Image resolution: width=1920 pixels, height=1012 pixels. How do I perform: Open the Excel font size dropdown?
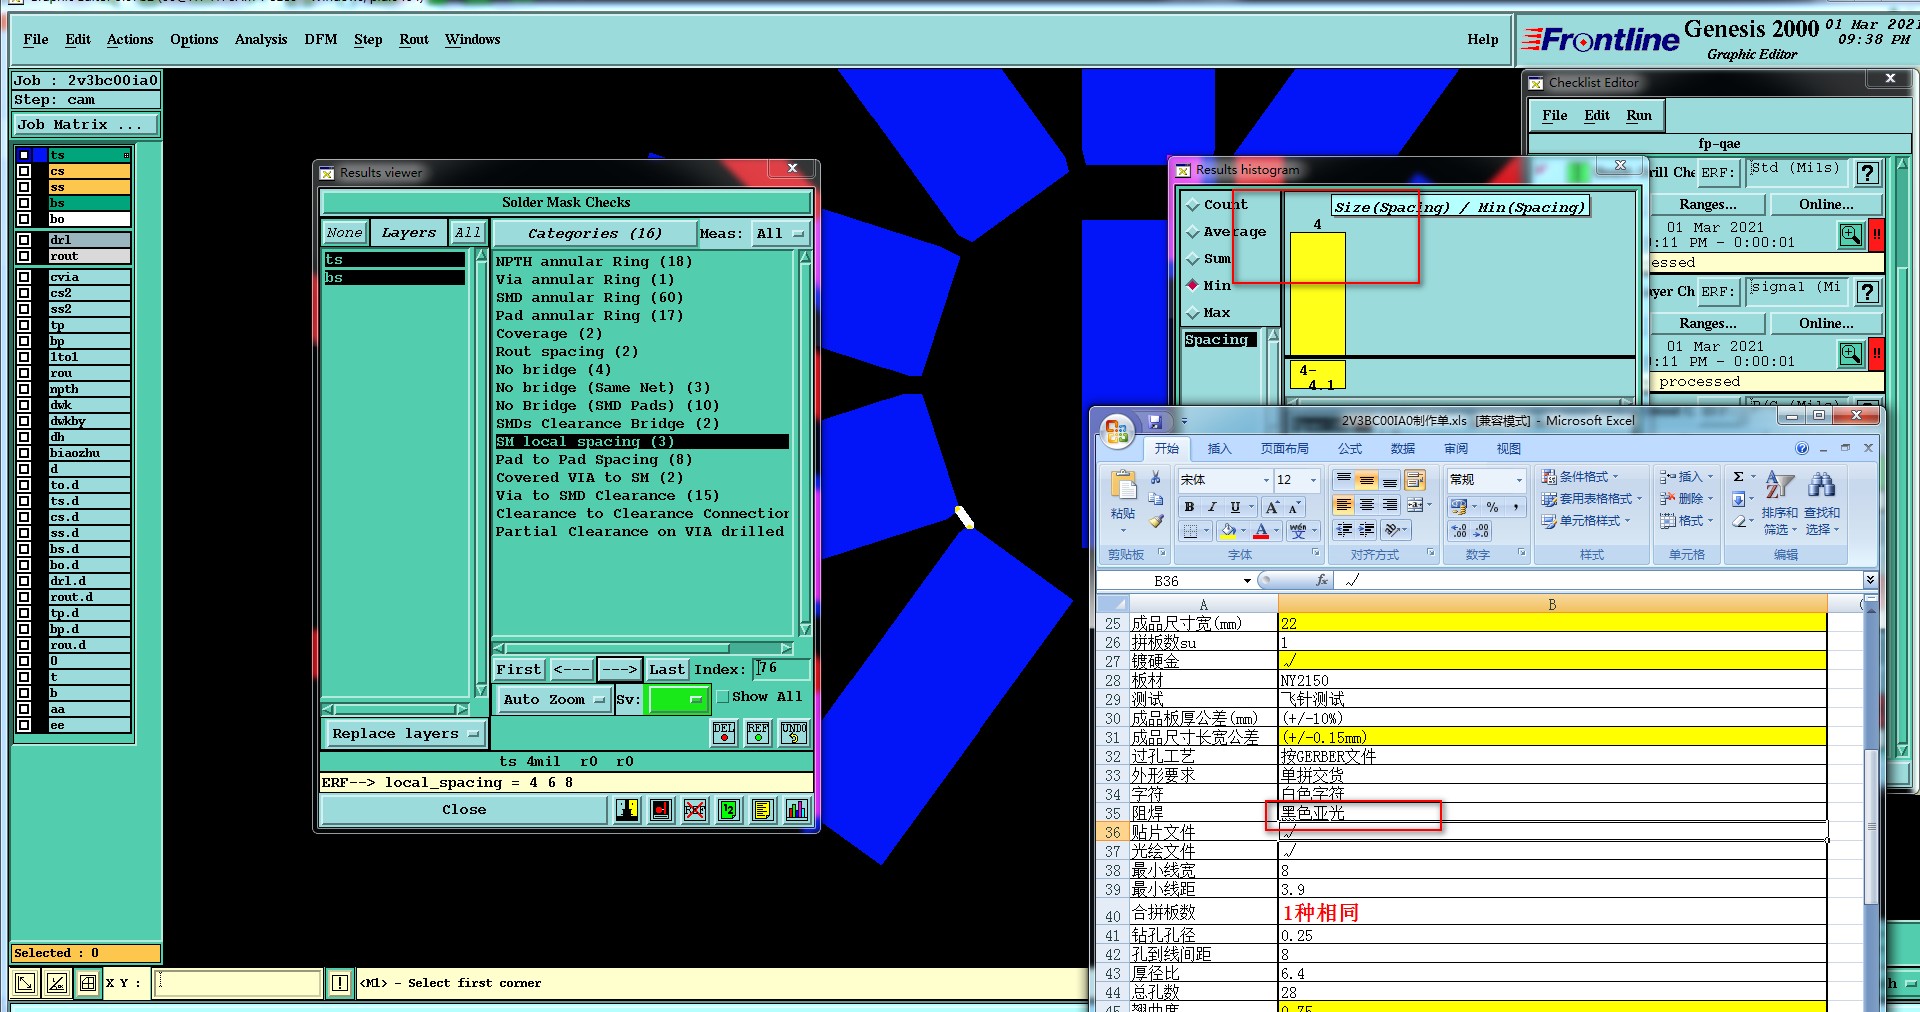coord(1314,480)
